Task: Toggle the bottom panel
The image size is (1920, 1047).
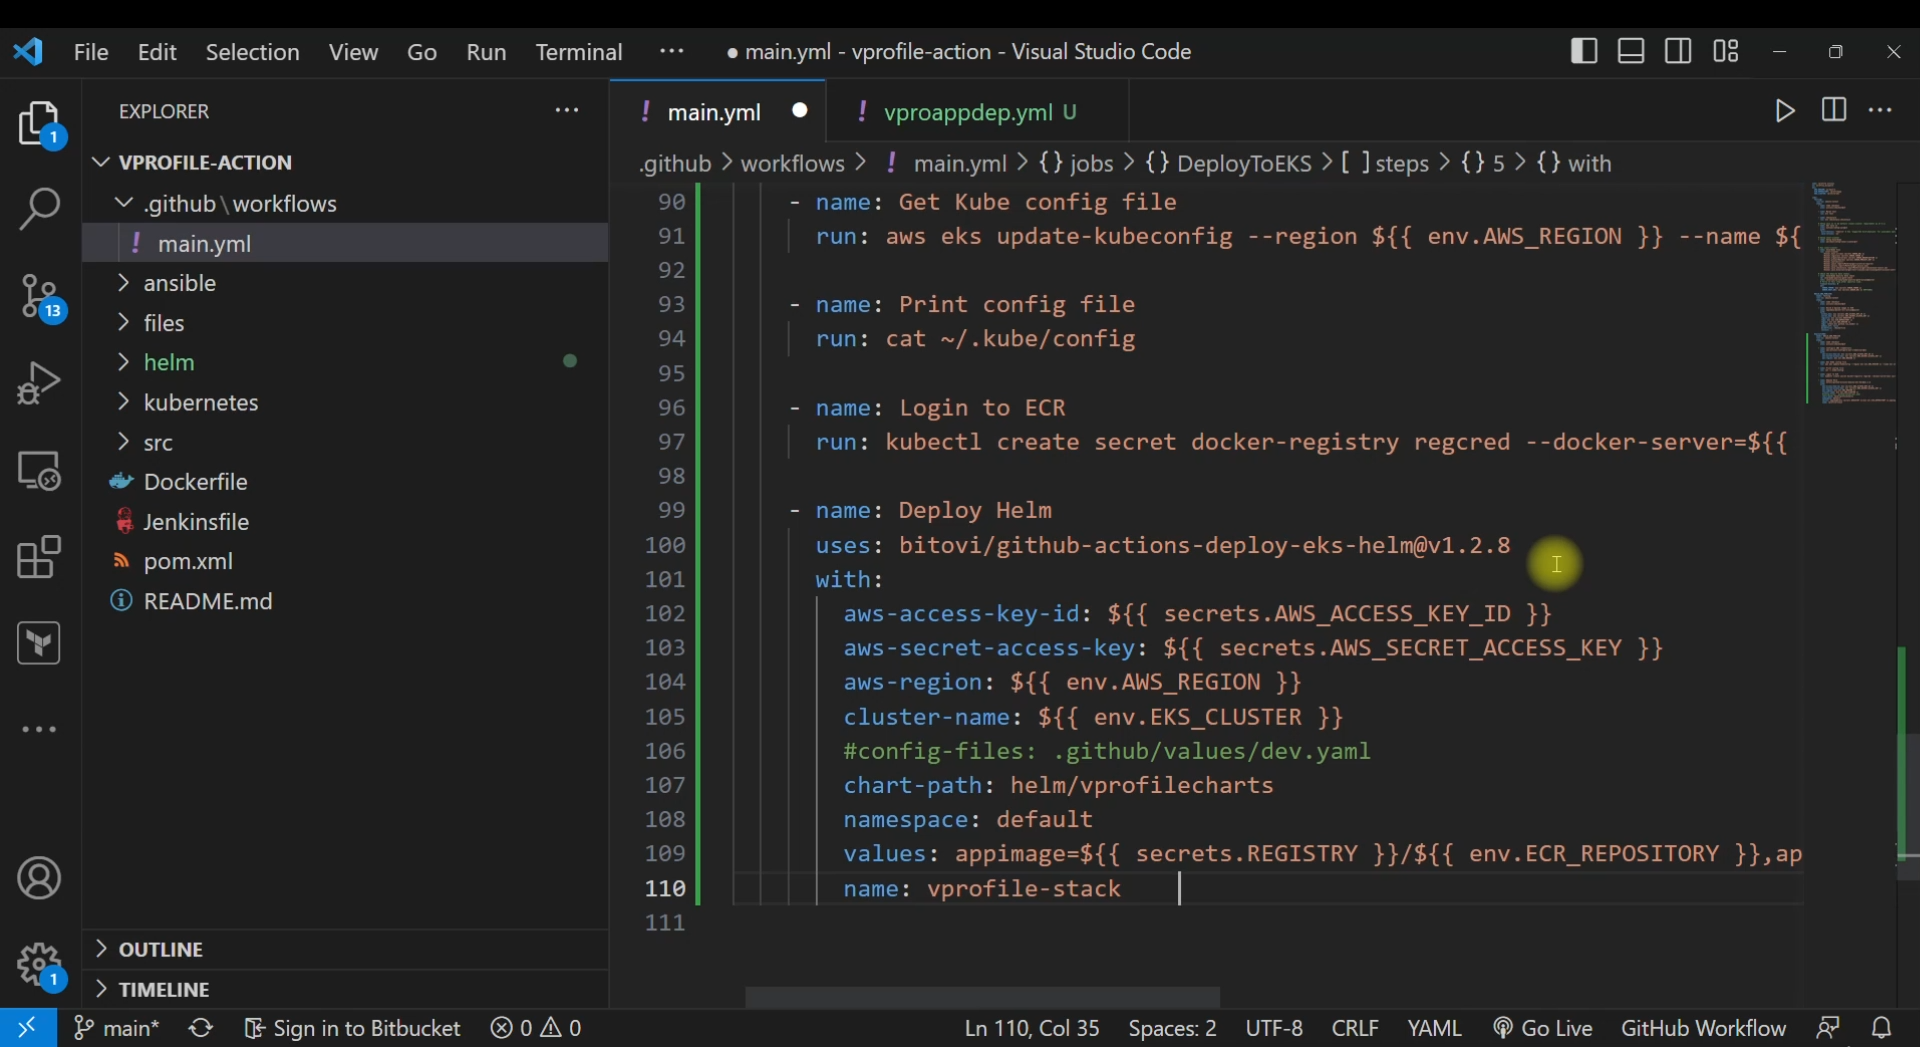Action: click(1631, 51)
